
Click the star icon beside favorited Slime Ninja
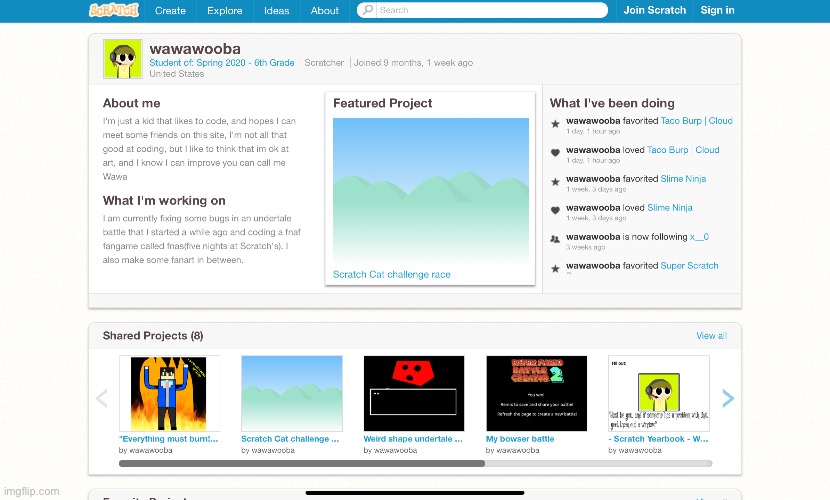coord(555,182)
